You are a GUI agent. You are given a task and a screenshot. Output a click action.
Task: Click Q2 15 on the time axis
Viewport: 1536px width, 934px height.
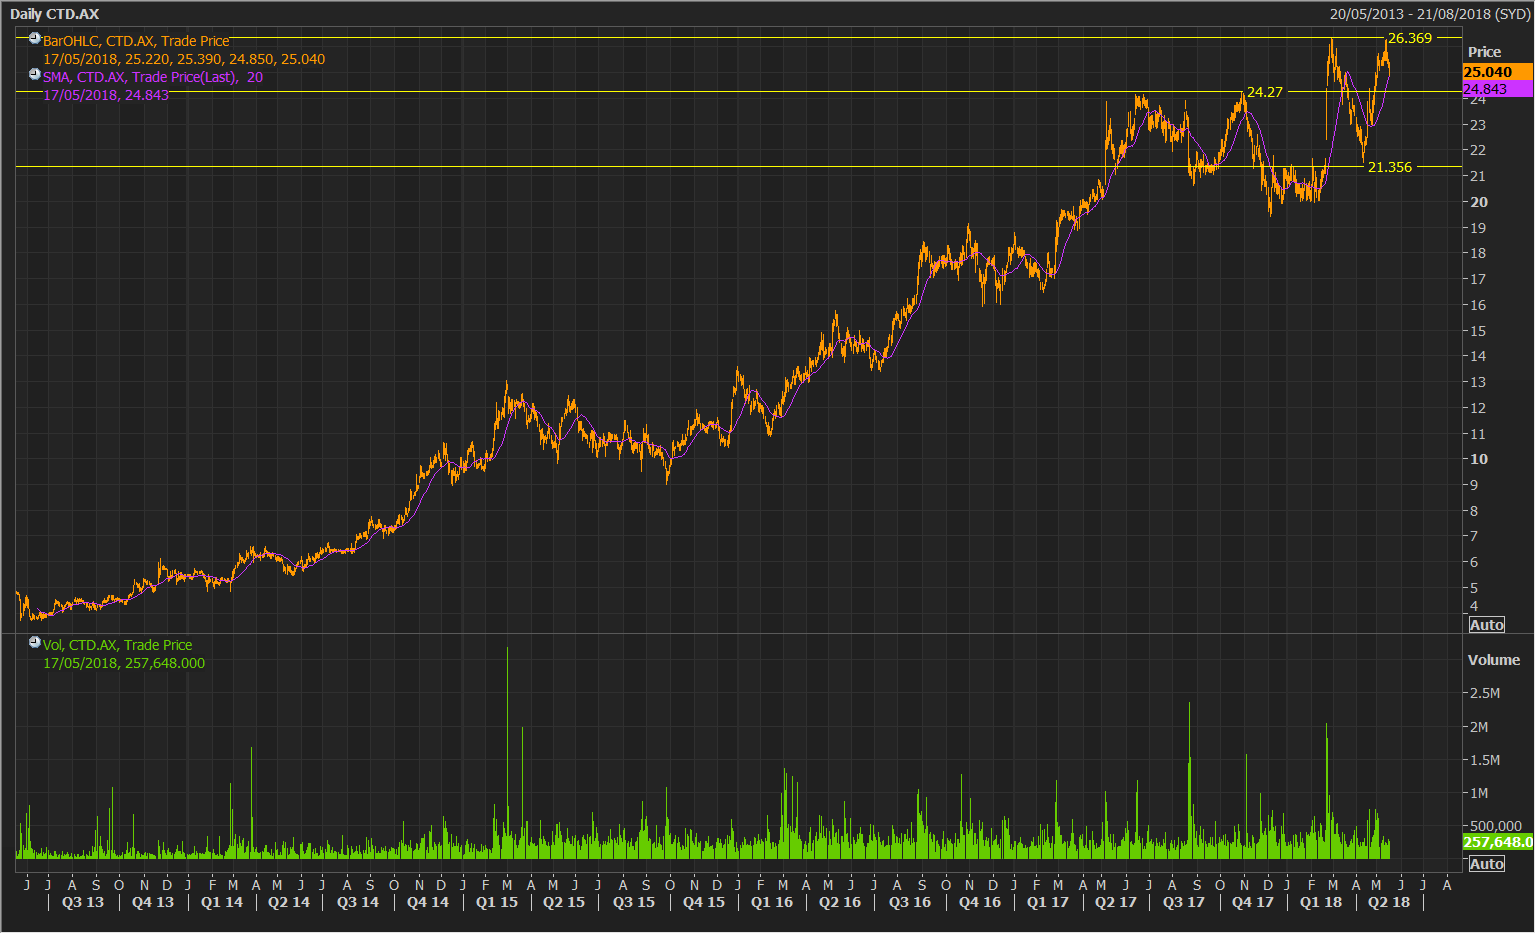[564, 902]
